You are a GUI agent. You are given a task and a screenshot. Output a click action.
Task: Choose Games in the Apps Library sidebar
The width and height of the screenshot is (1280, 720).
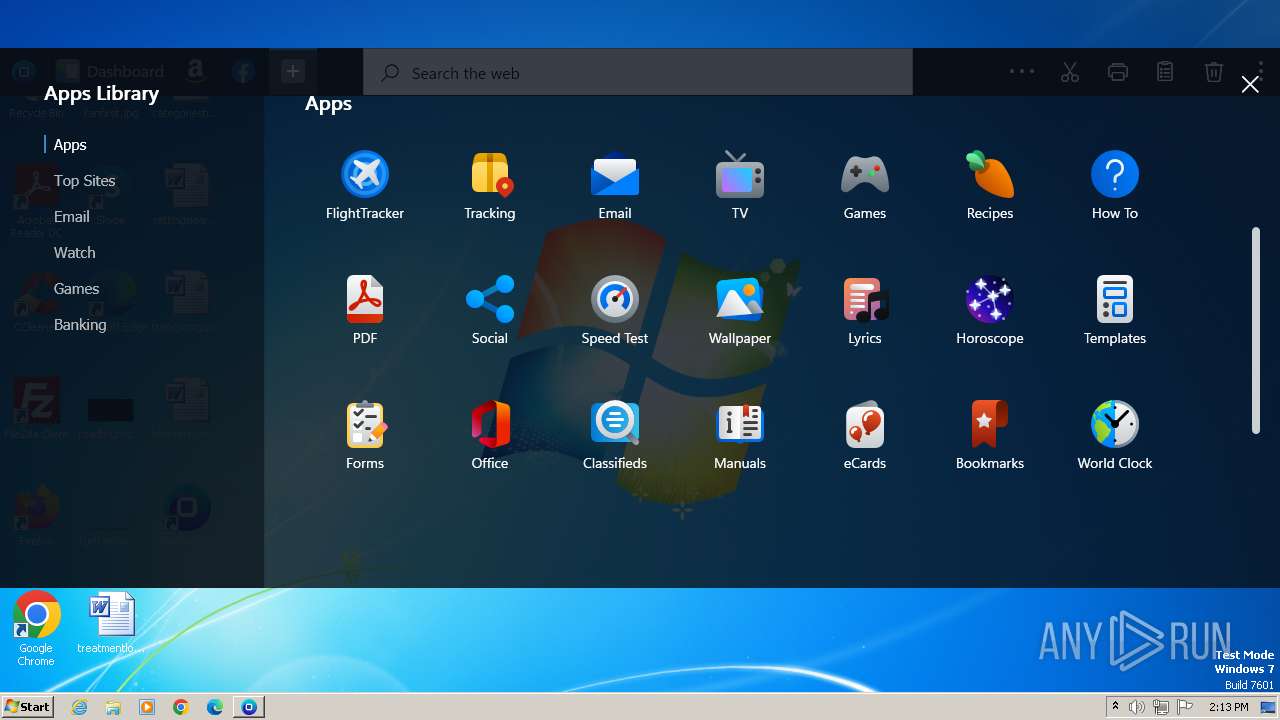click(x=76, y=289)
